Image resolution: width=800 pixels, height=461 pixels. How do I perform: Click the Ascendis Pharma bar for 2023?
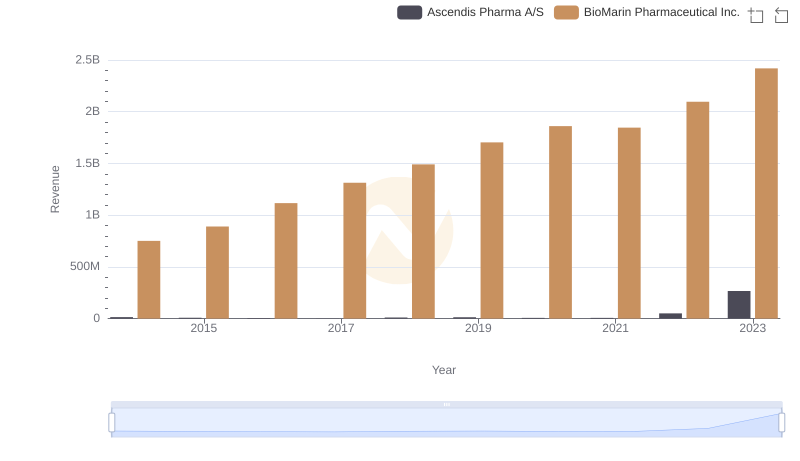tap(739, 305)
